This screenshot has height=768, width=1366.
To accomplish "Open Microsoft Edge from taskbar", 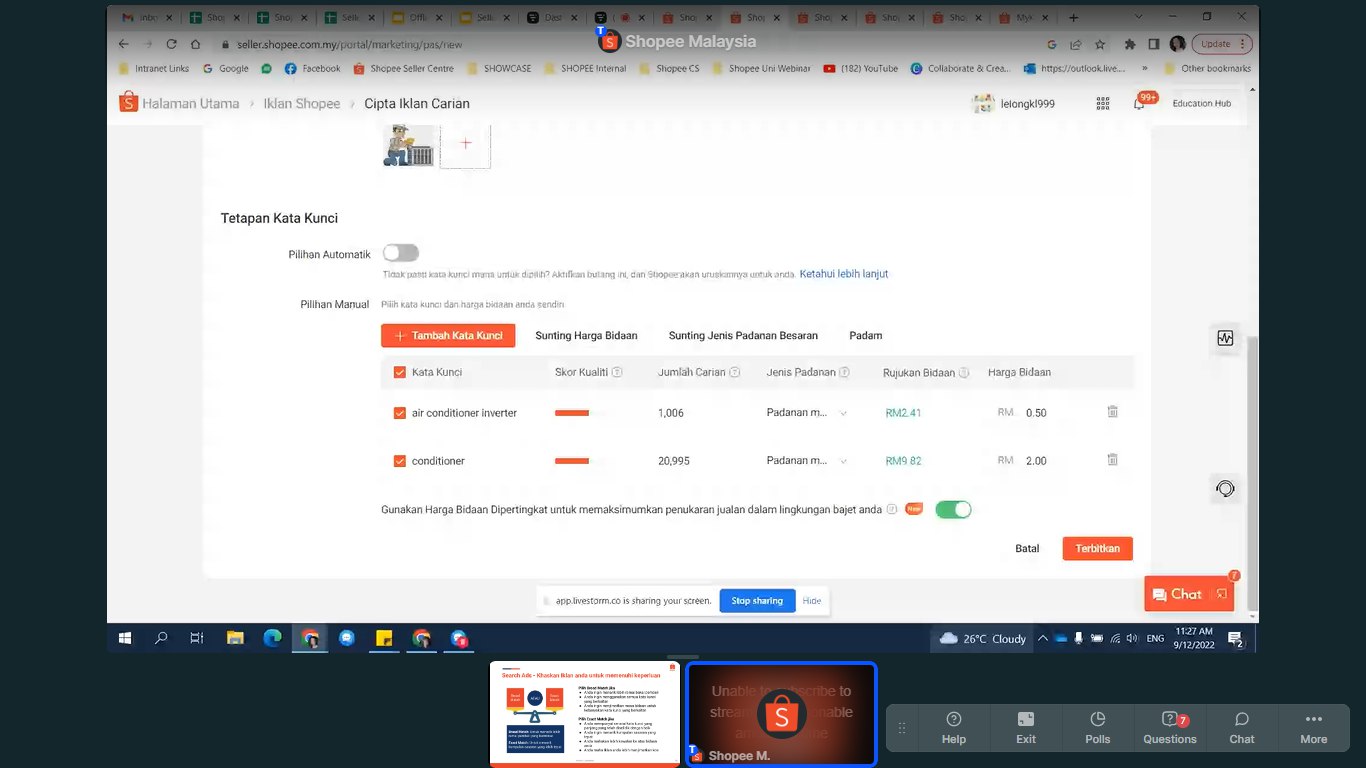I will [272, 638].
